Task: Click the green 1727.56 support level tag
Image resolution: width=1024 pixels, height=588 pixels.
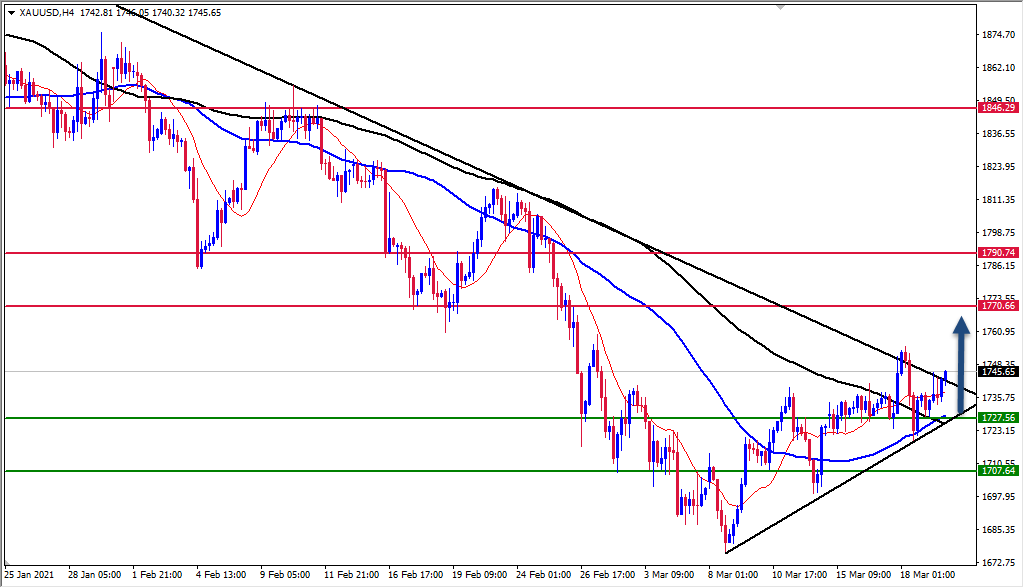Action: click(999, 418)
